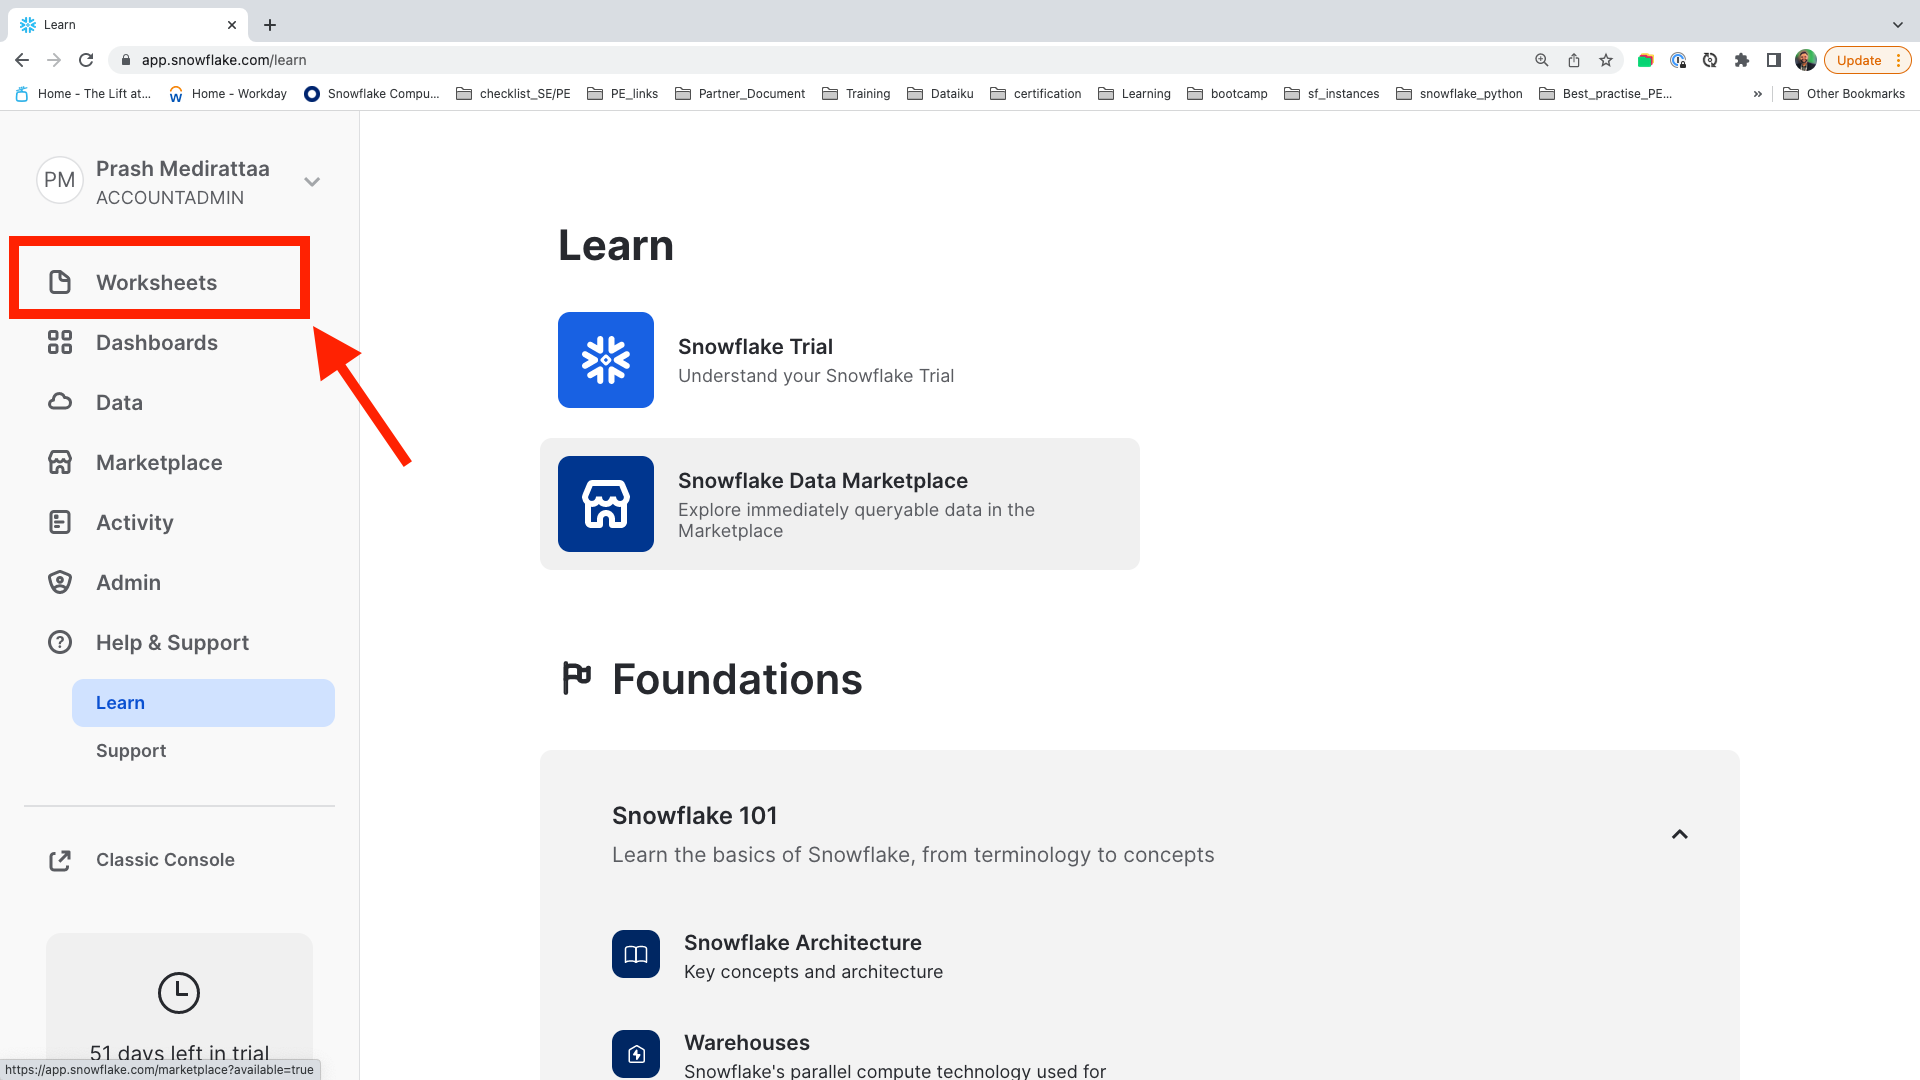This screenshot has height=1080, width=1920.
Task: Click the Warehouses lesson icon
Action: [x=636, y=1053]
